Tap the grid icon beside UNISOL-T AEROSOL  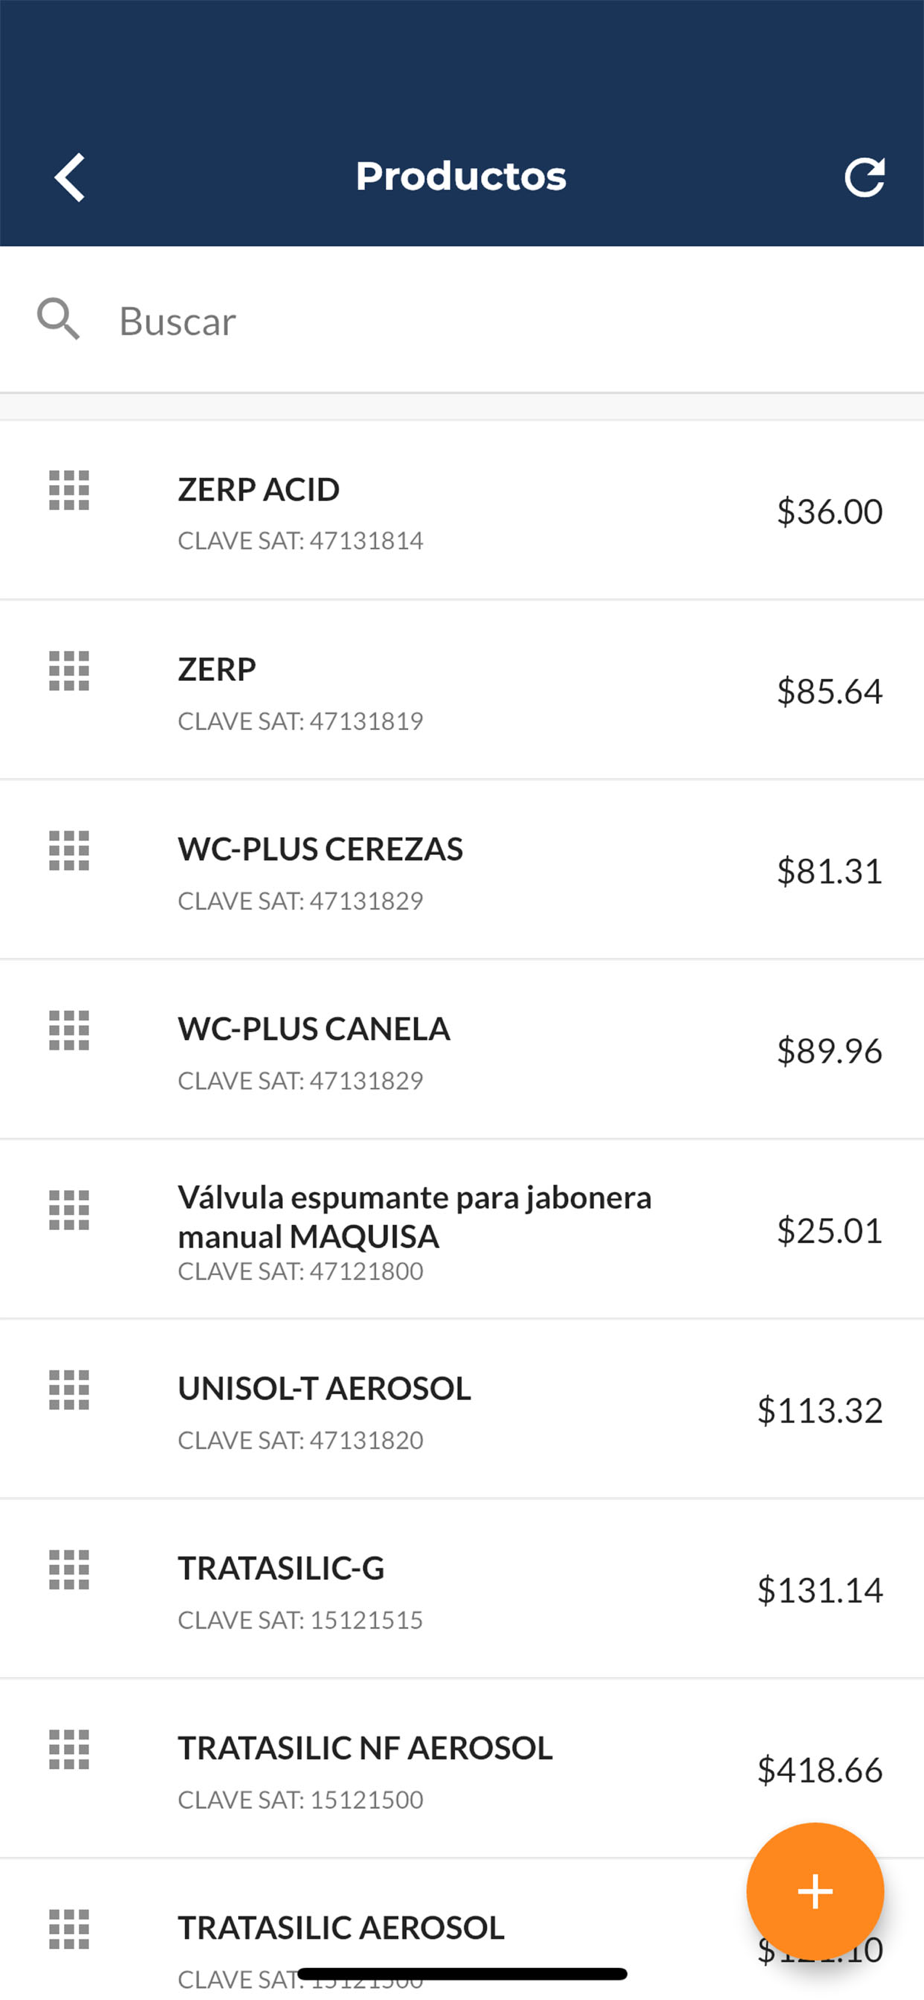click(x=69, y=1390)
